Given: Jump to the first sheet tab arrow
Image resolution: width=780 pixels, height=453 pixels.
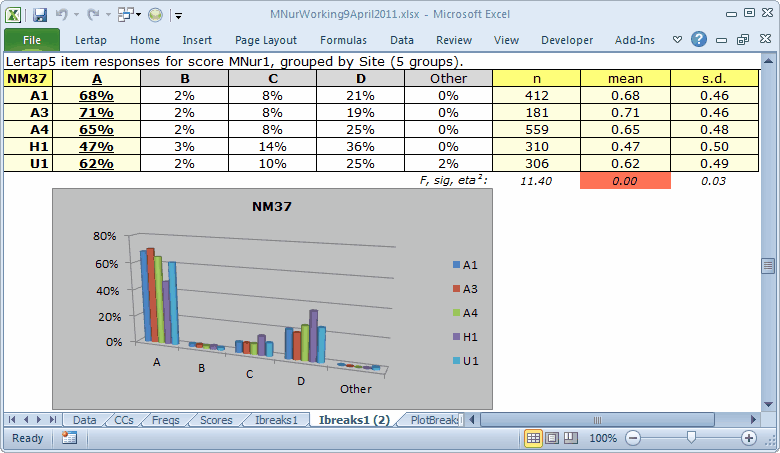Looking at the screenshot, I should point(12,420).
